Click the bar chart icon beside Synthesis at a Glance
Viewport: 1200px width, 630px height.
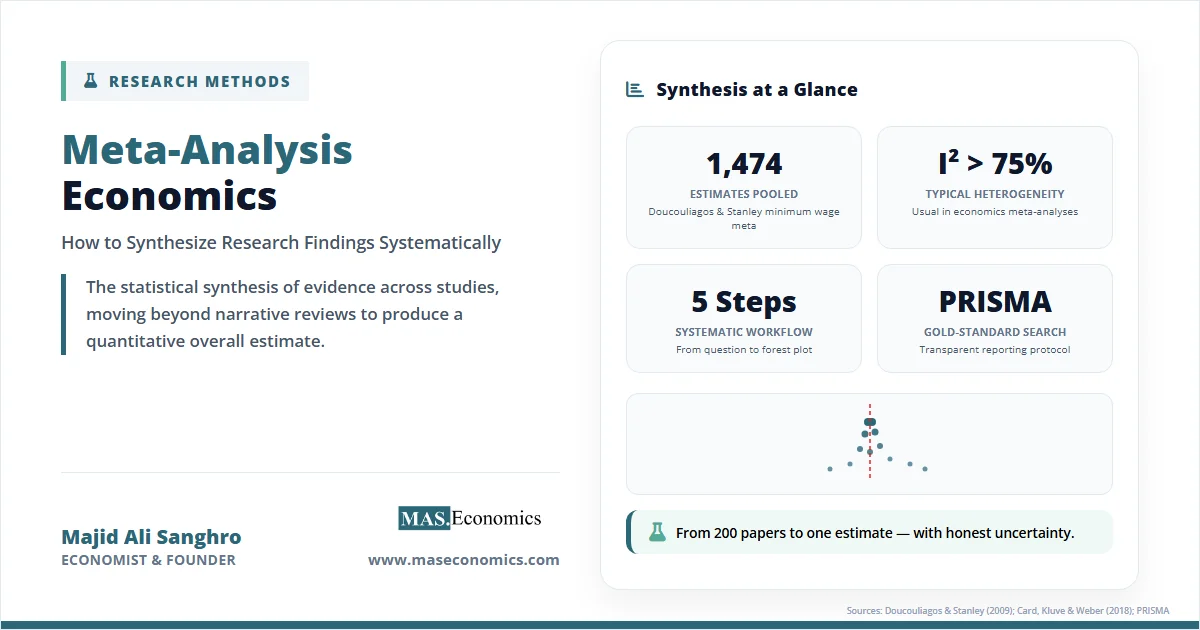(x=635, y=89)
